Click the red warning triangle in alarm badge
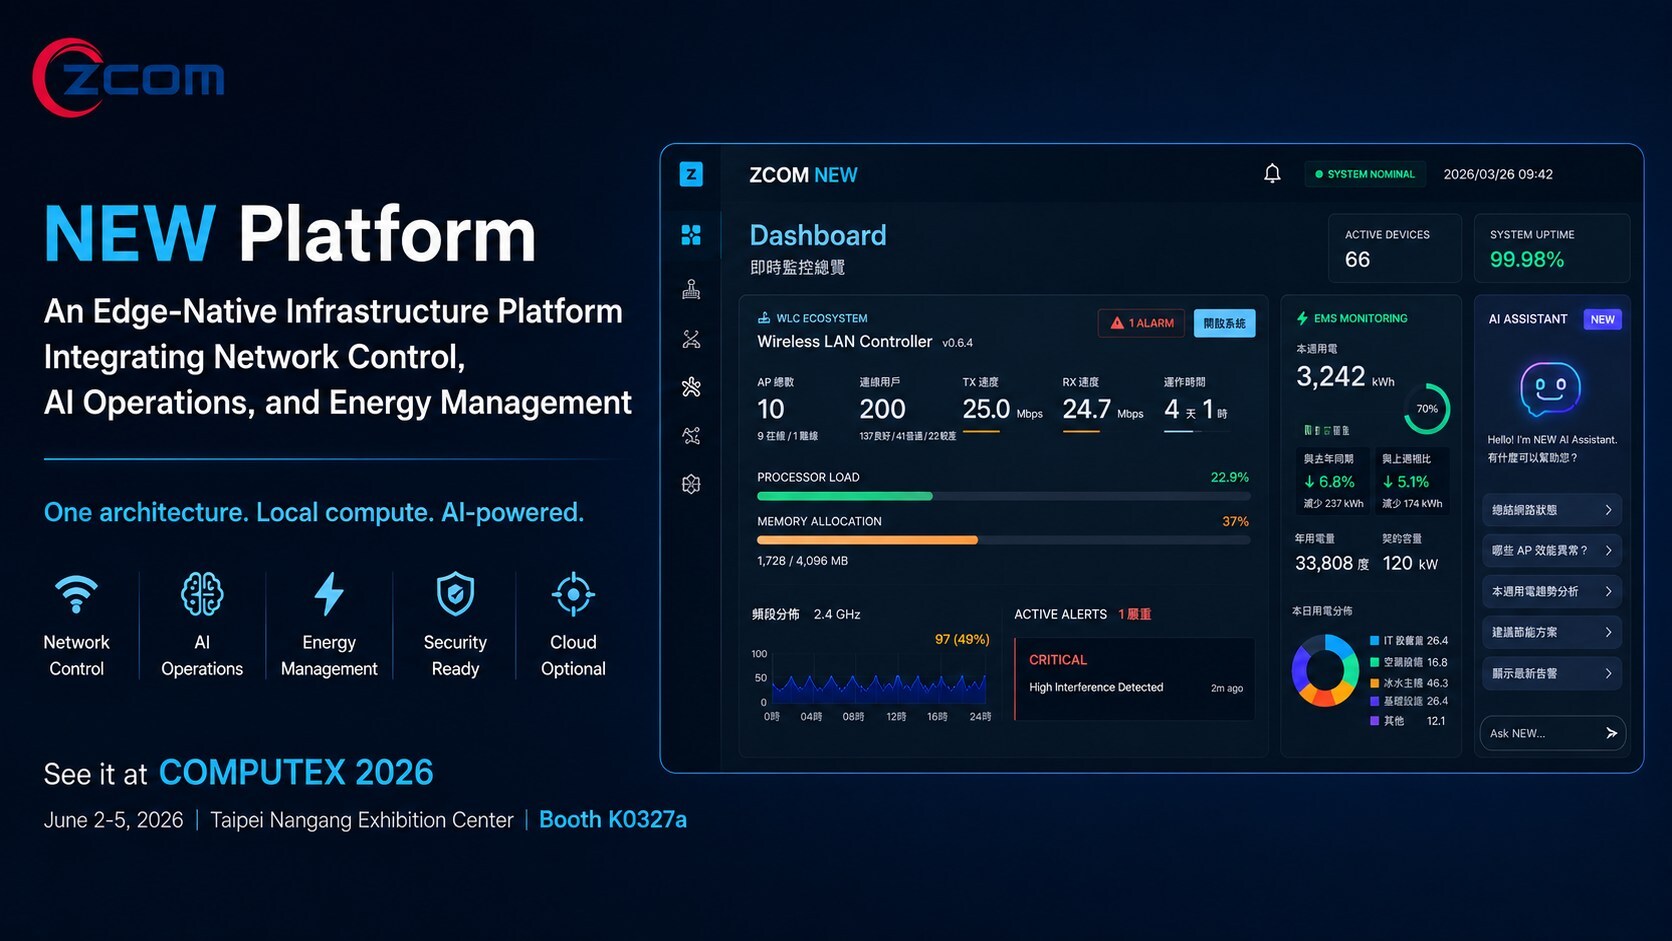1672x941 pixels. tap(1117, 323)
